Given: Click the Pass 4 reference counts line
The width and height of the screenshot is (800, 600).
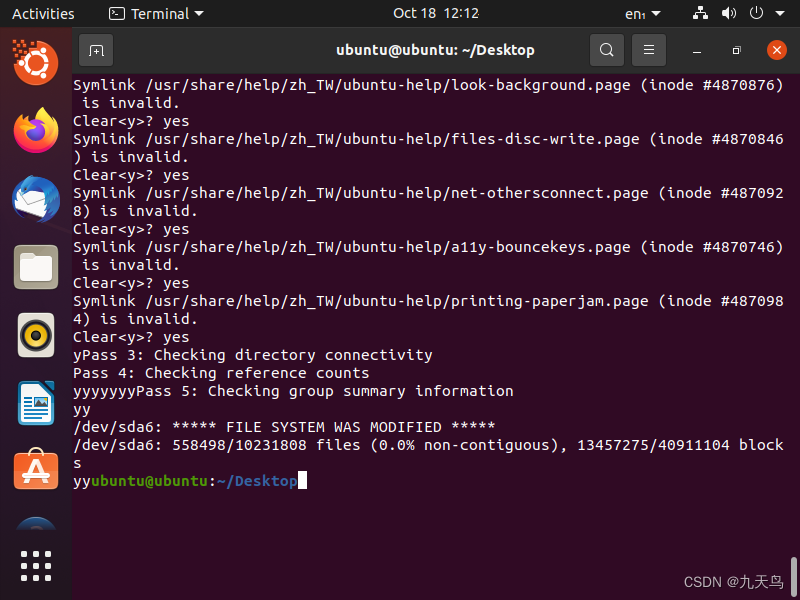Looking at the screenshot, I should pos(221,373).
